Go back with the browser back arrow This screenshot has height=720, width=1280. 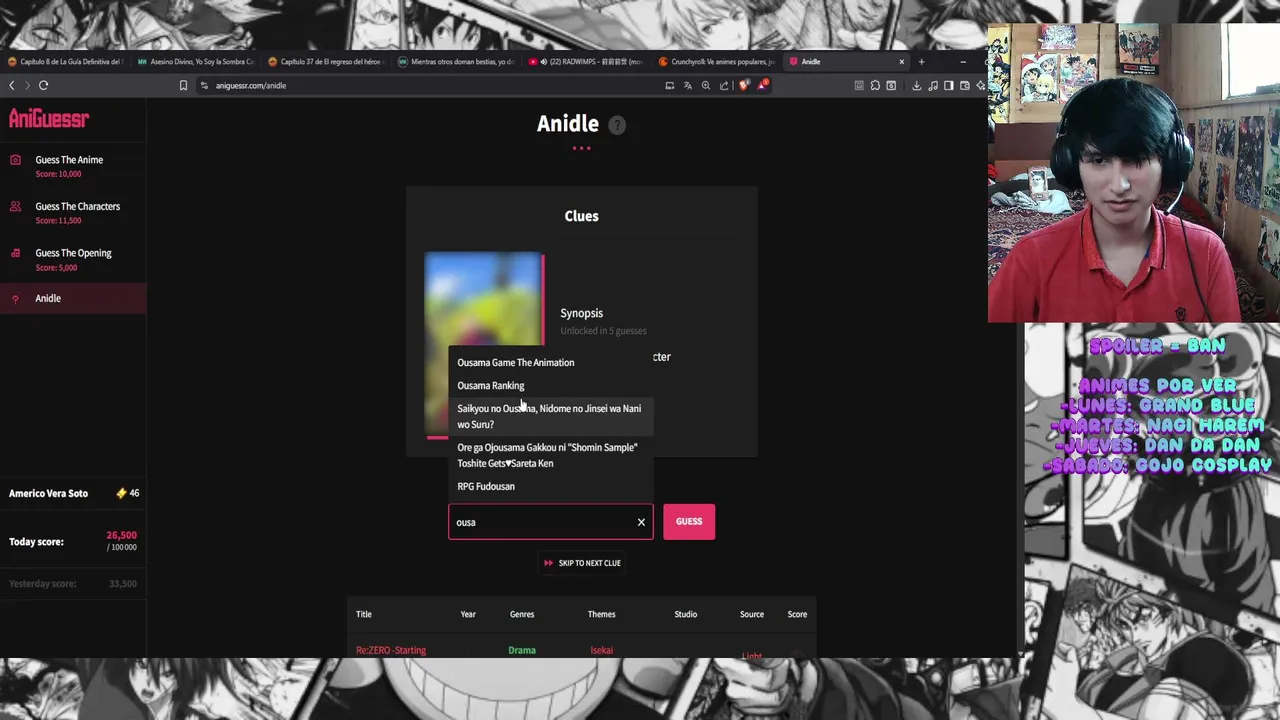(x=12, y=86)
